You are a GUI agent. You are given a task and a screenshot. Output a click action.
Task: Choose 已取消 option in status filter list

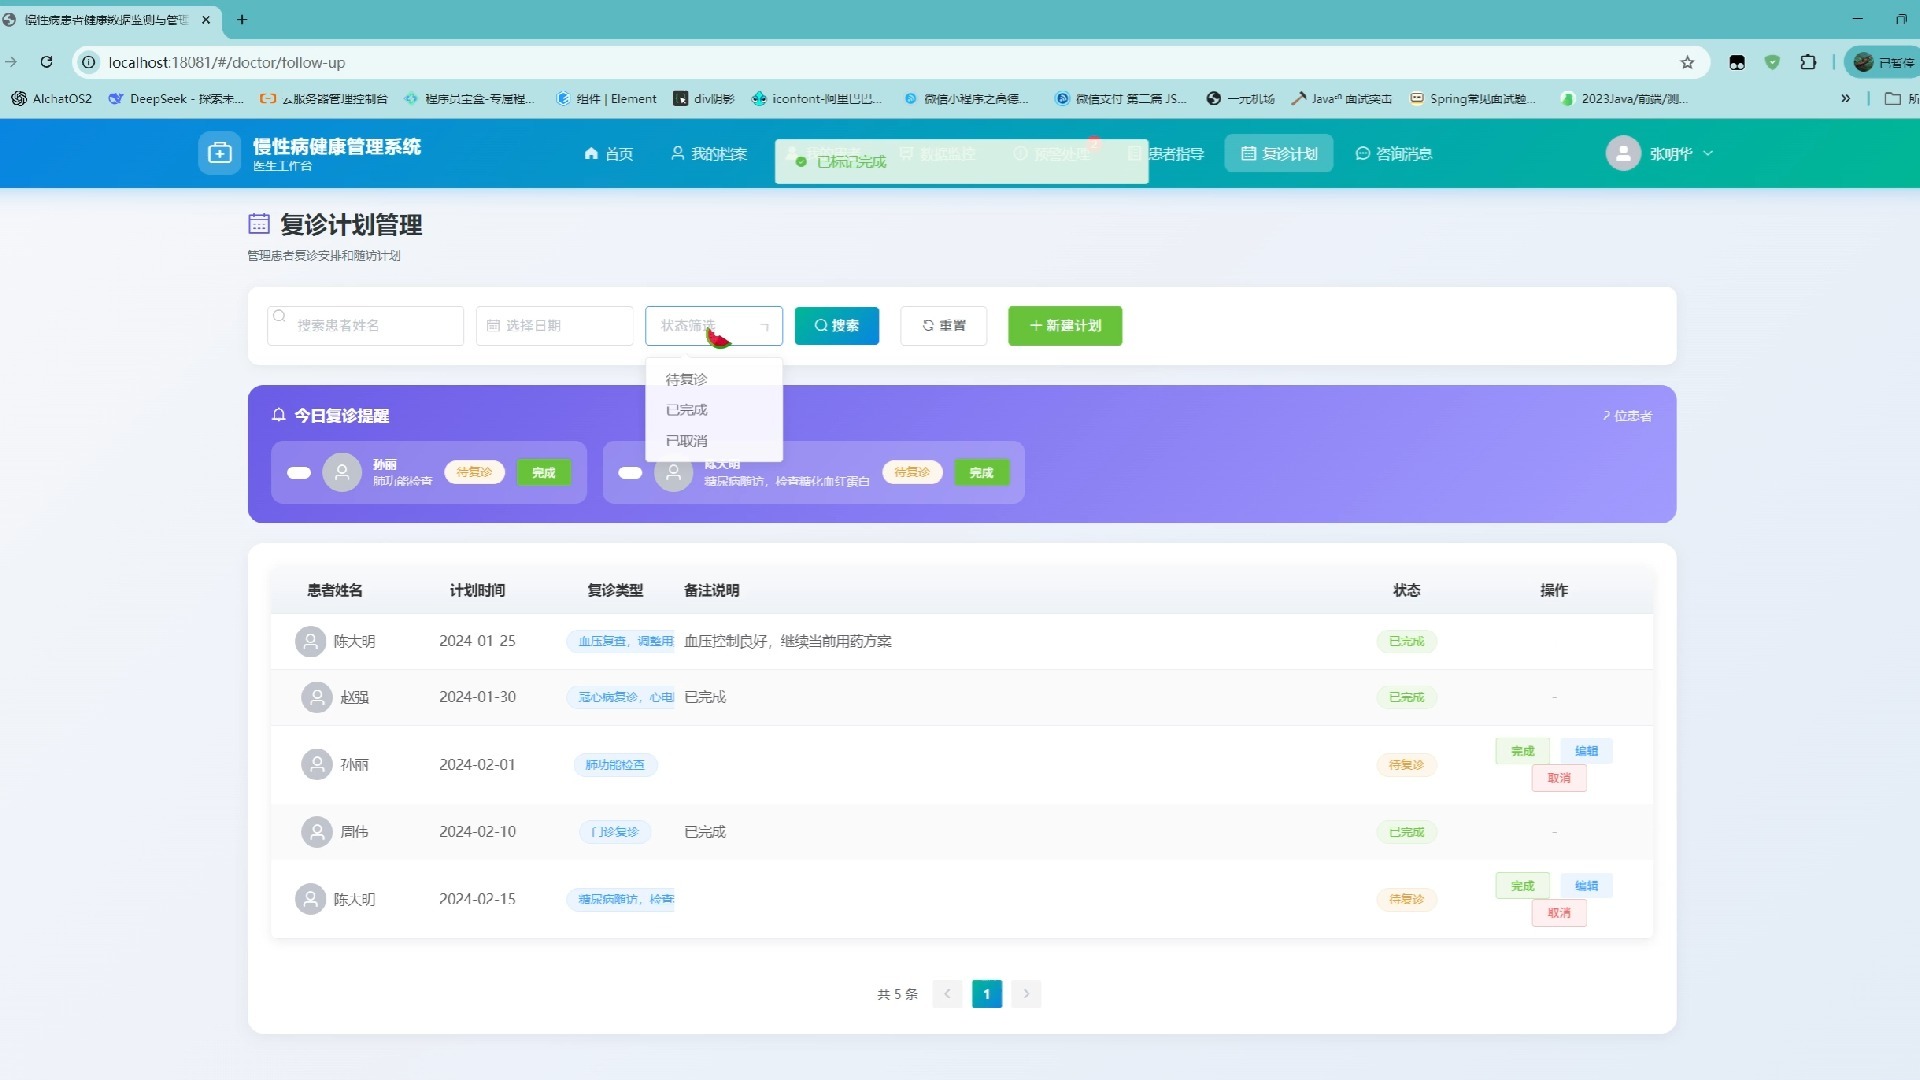pos(686,441)
